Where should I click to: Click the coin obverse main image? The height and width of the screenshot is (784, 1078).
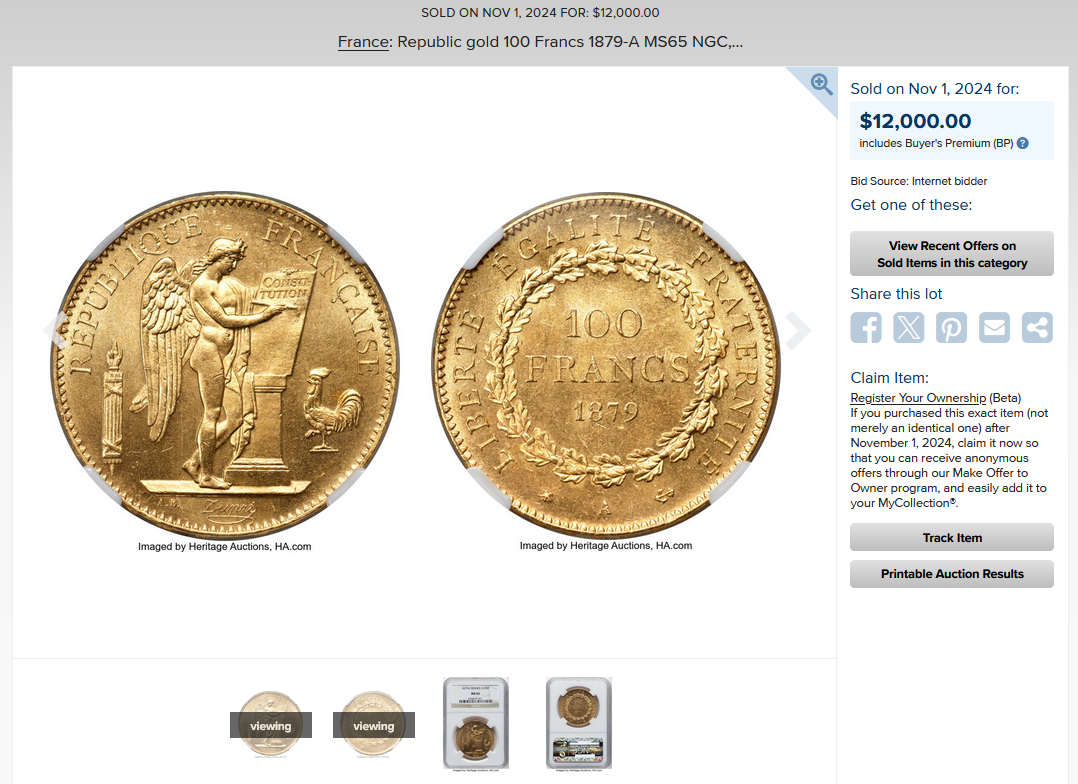click(224, 364)
